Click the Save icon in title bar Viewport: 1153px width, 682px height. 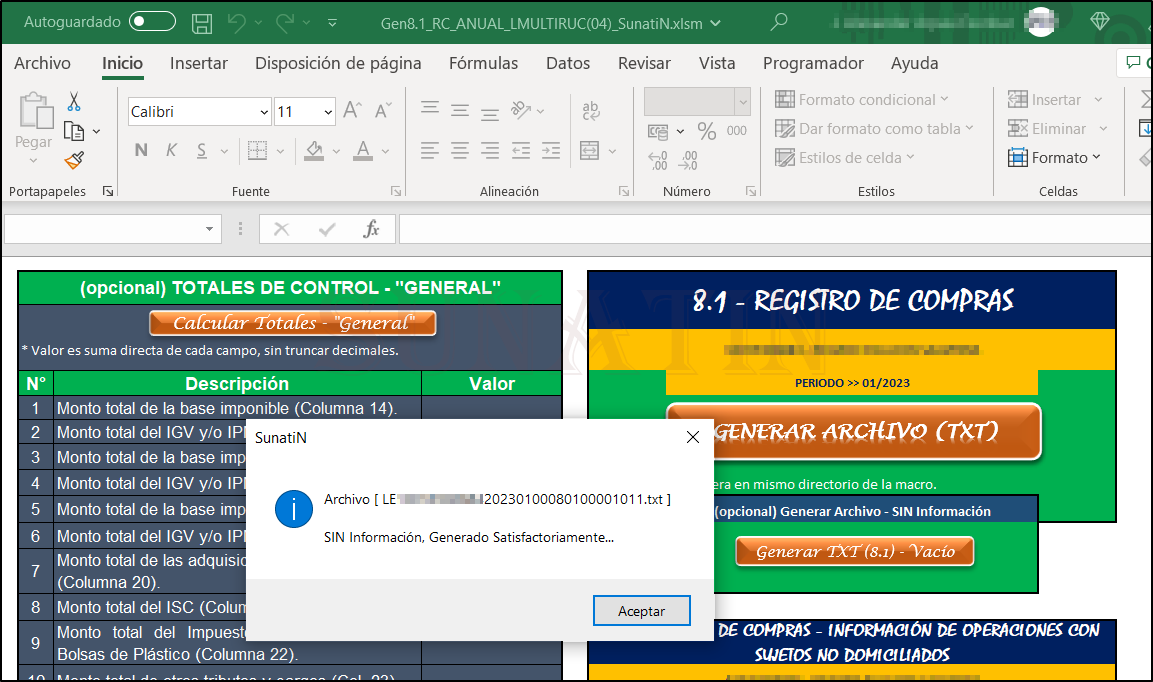(x=201, y=22)
